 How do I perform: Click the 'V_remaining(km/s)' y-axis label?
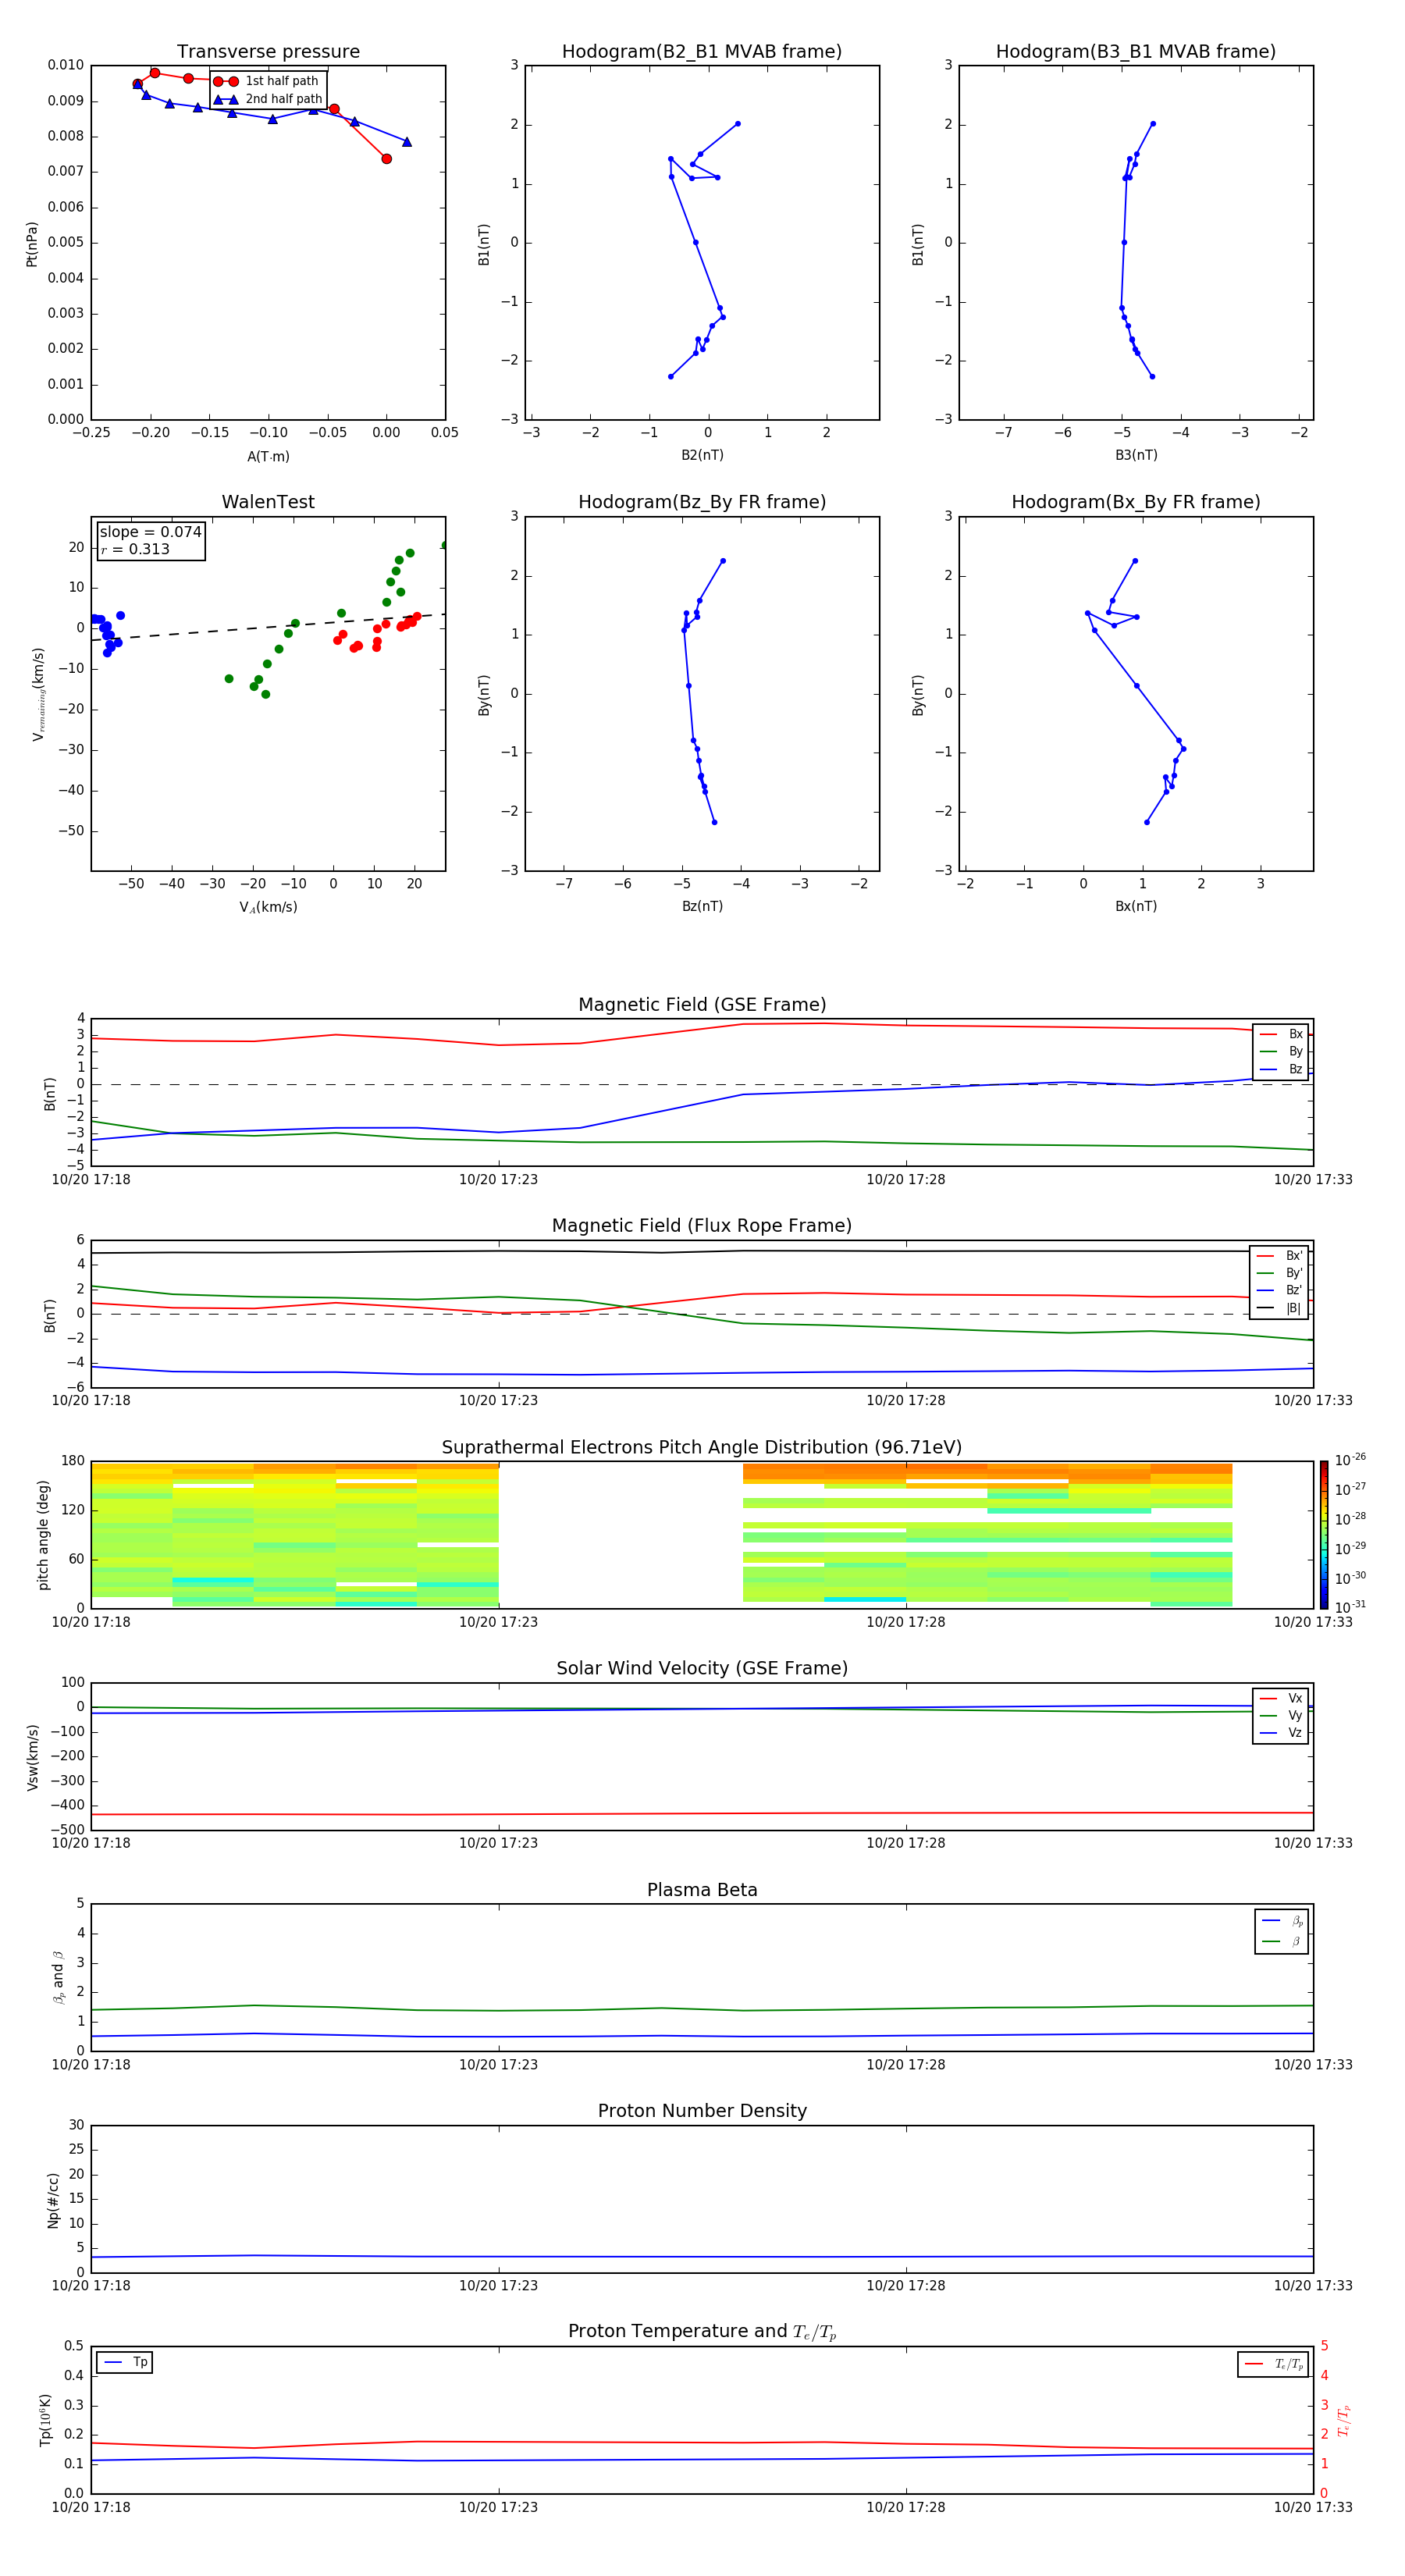(39, 694)
